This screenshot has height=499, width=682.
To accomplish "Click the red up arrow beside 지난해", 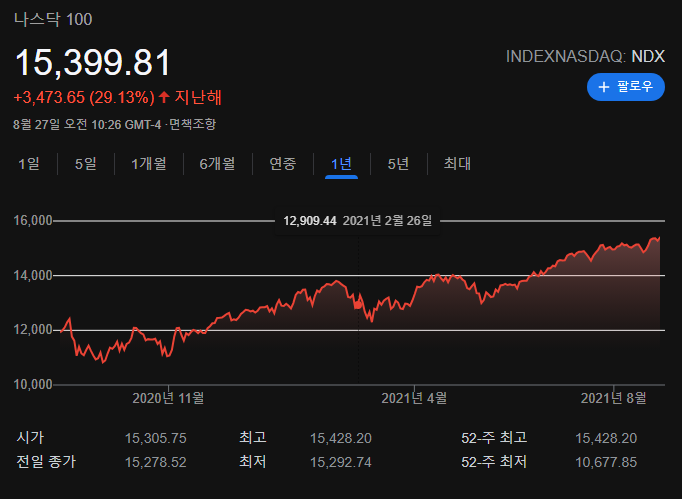I will [x=164, y=97].
